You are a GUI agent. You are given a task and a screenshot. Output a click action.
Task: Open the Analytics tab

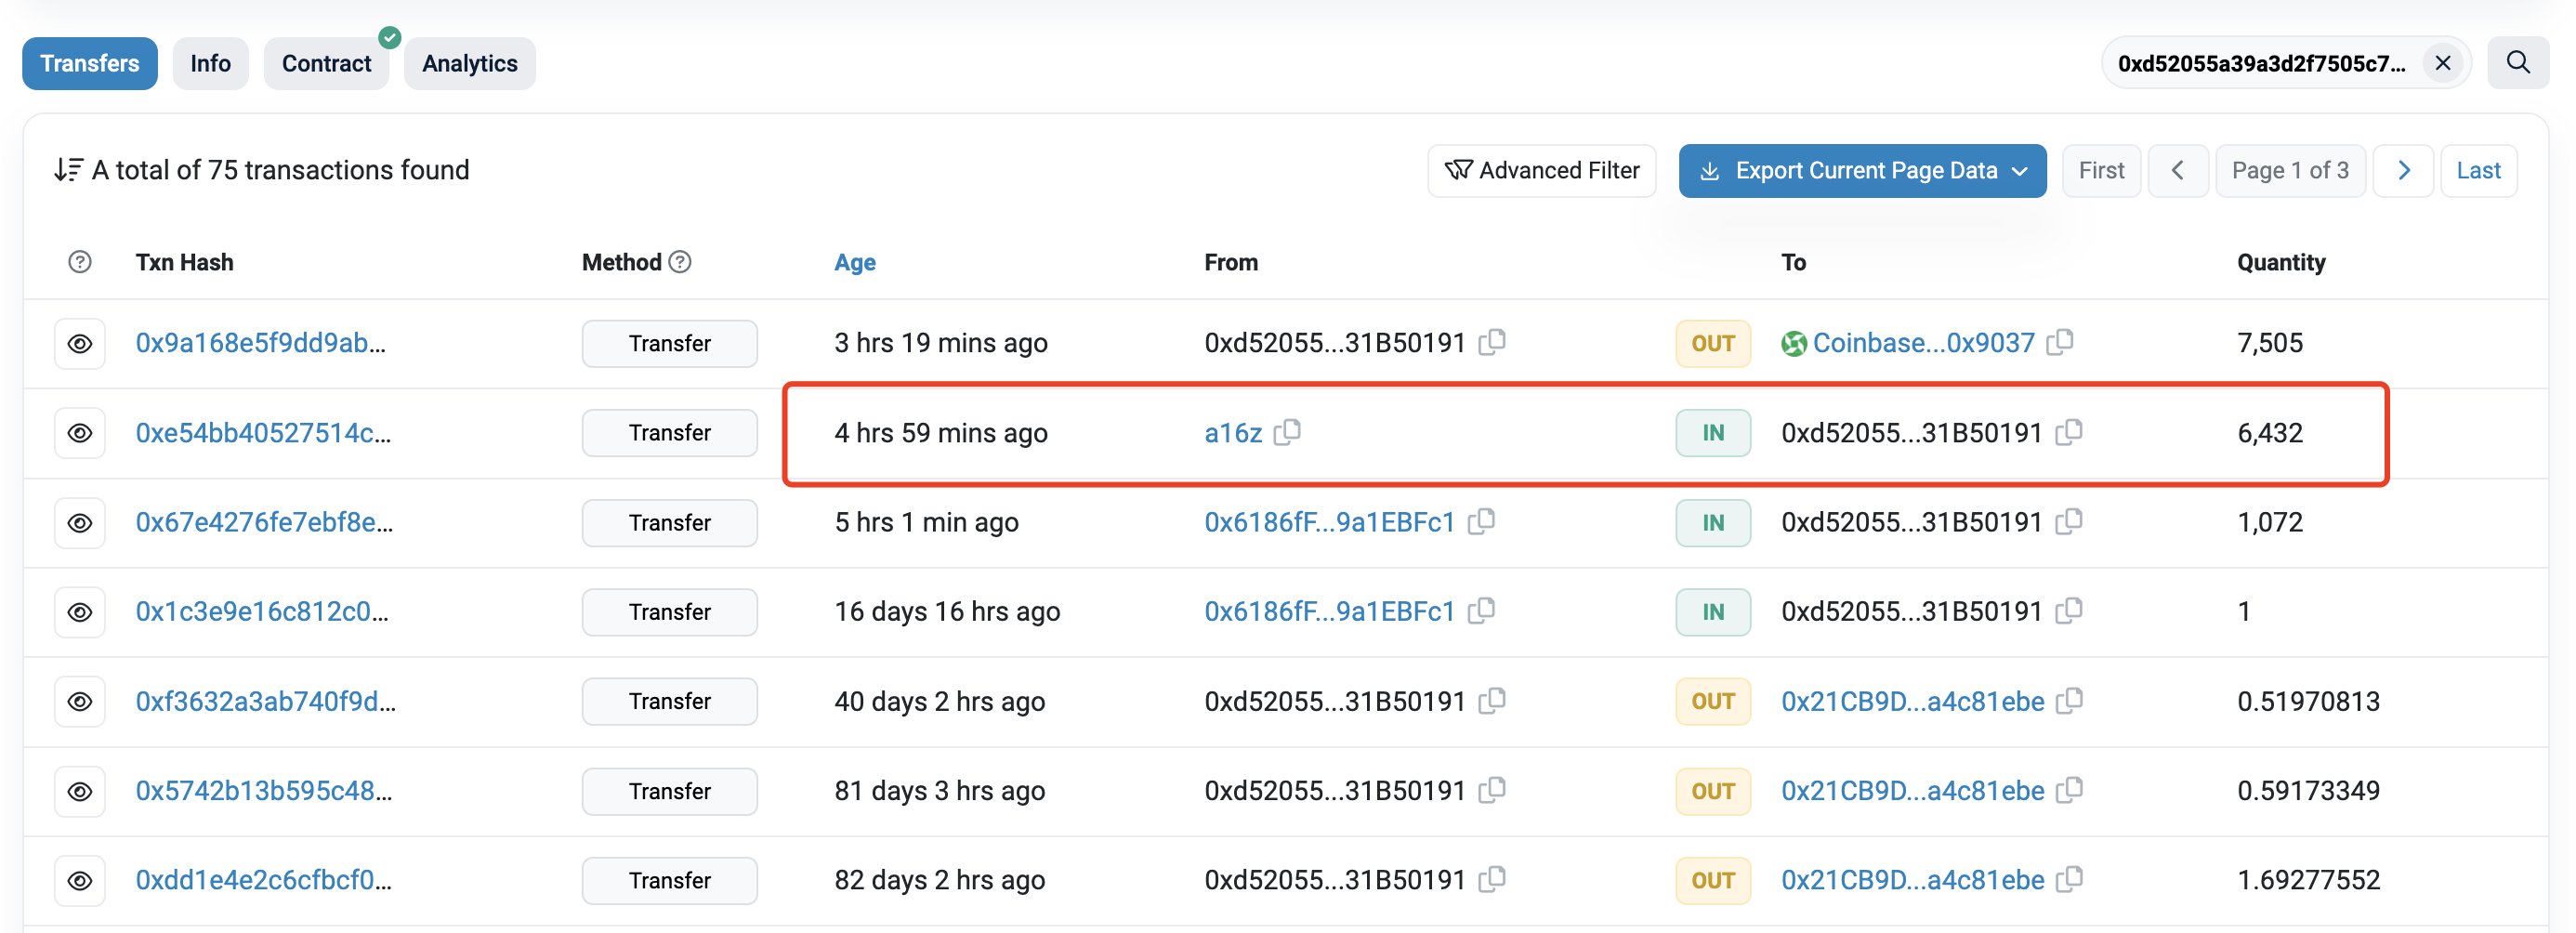click(x=469, y=63)
